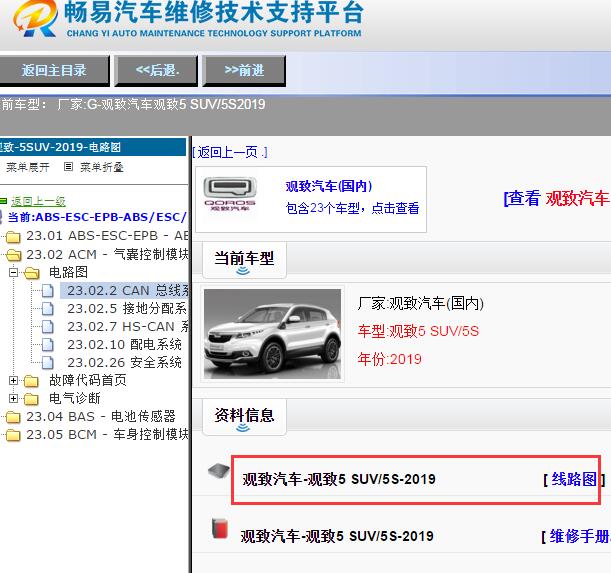Click the 故障代码首页 folder icon
This screenshot has width=611, height=573.
coord(31,381)
